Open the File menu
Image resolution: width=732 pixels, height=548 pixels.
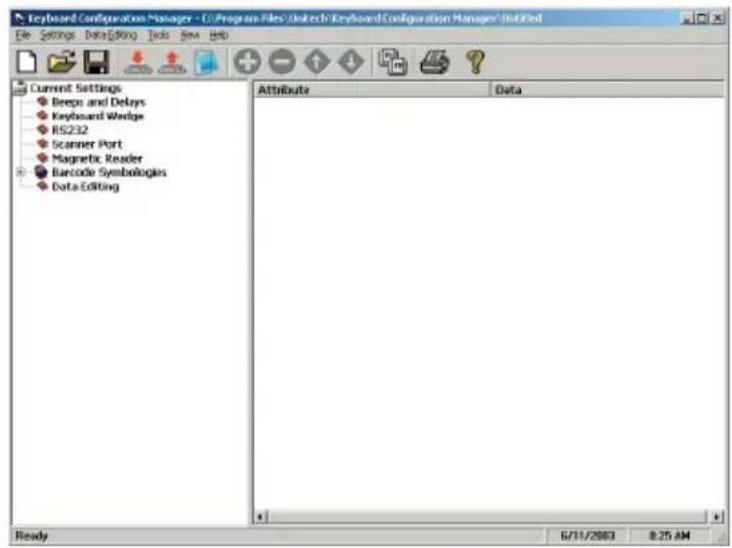point(23,35)
